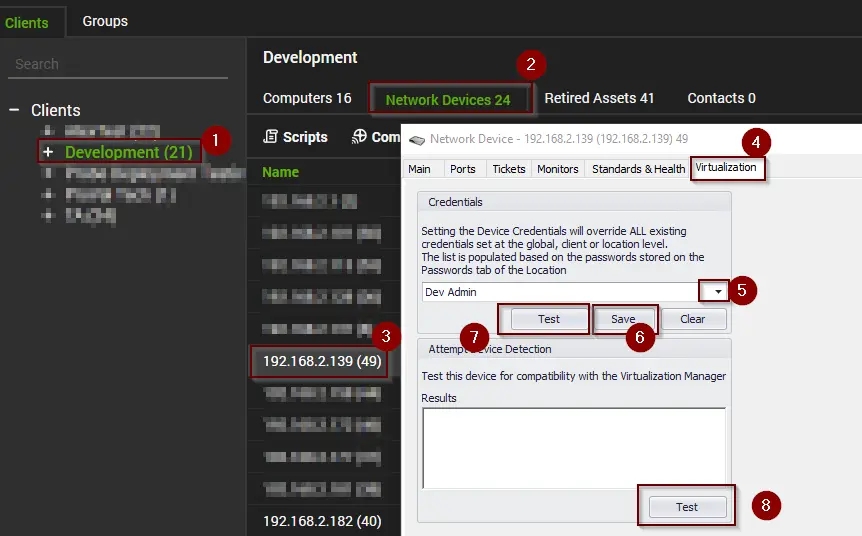
Task: Select device 192.168.2.139 (49) in list
Action: (322, 361)
